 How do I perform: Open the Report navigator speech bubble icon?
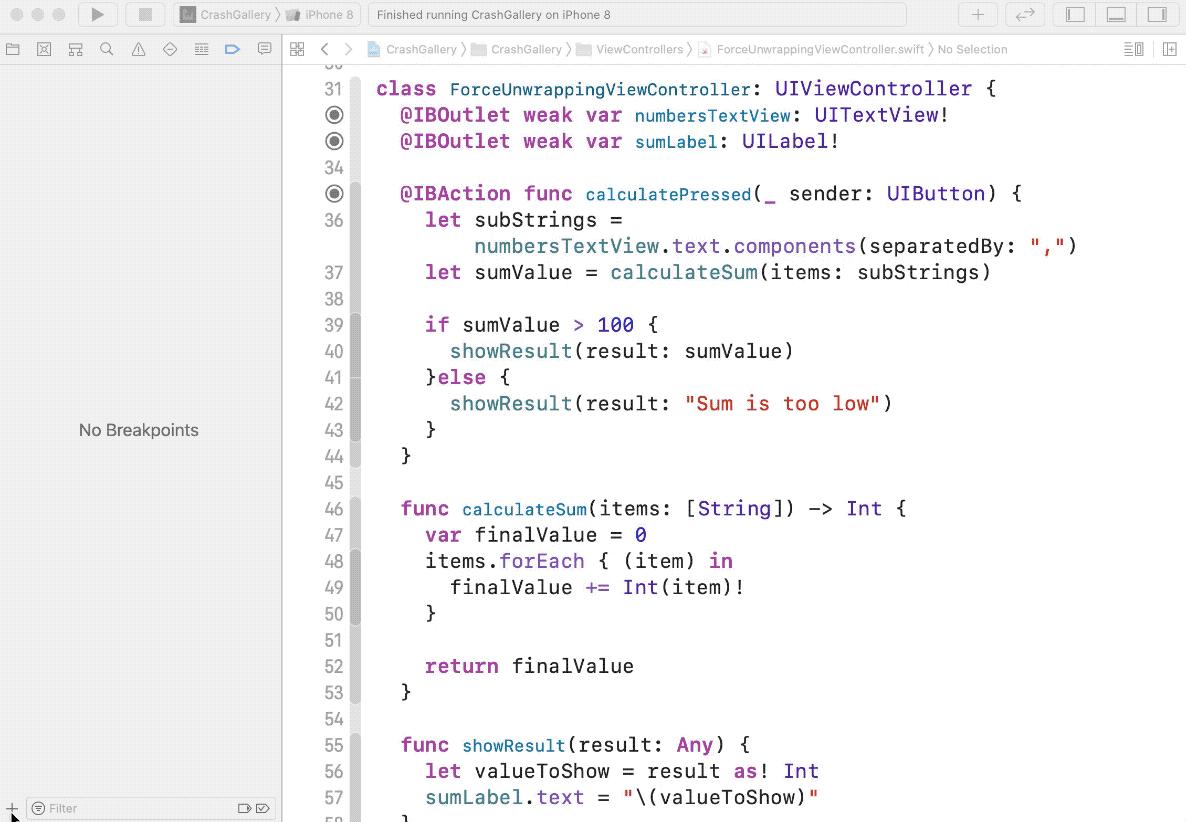pos(264,49)
